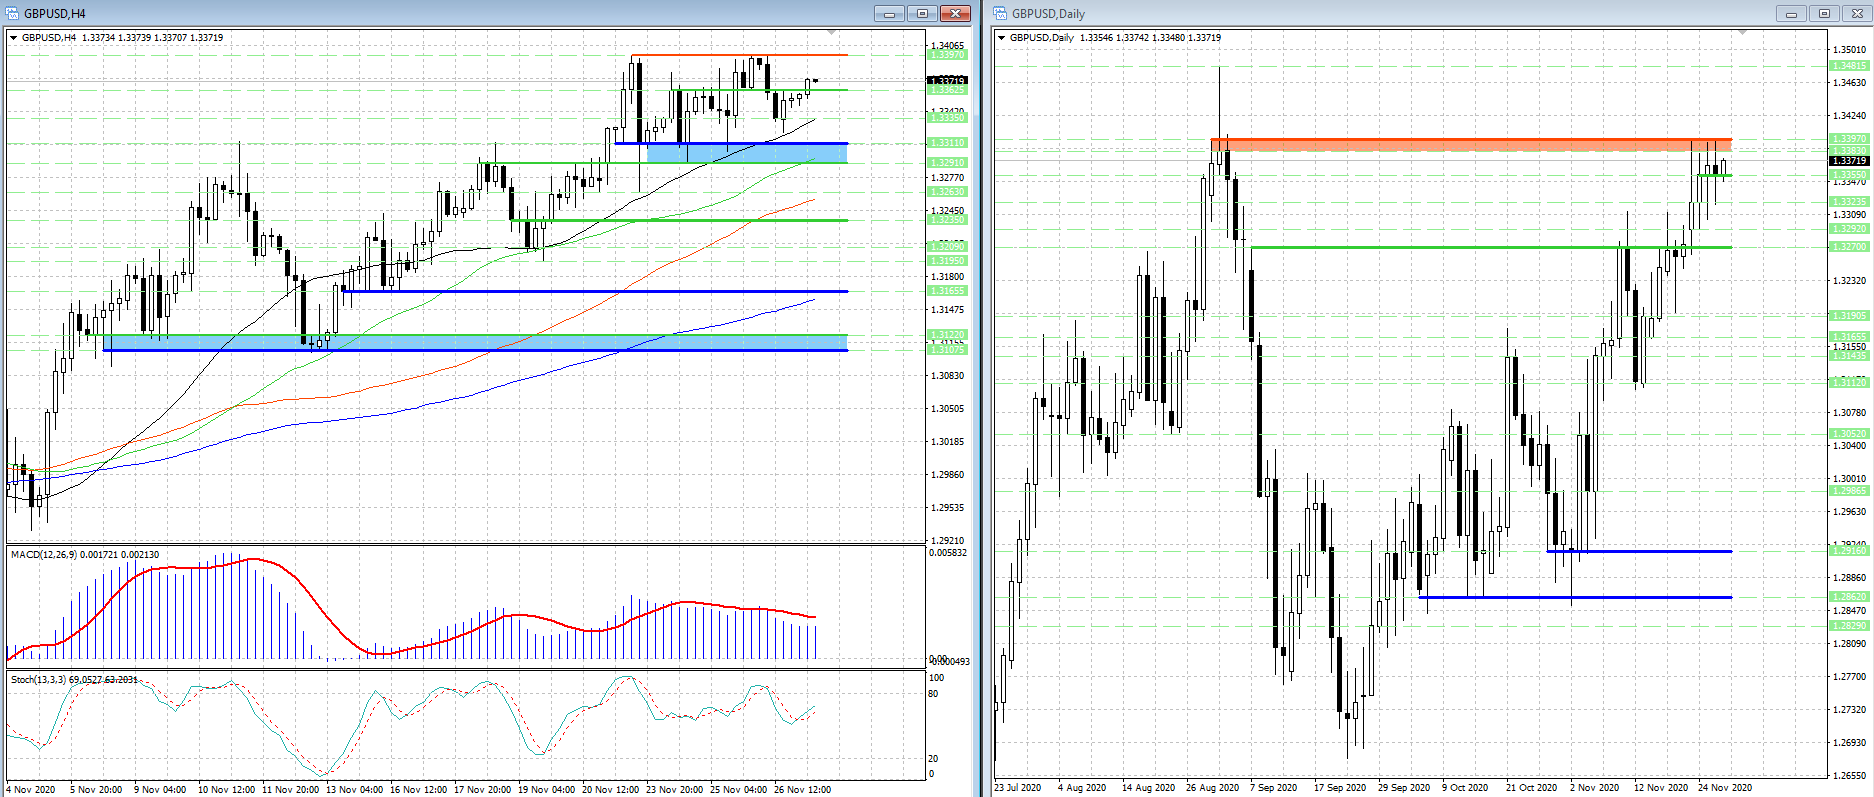This screenshot has width=1874, height=797.
Task: Click the 1.35010 price label on Daily axis
Action: pos(1849,50)
